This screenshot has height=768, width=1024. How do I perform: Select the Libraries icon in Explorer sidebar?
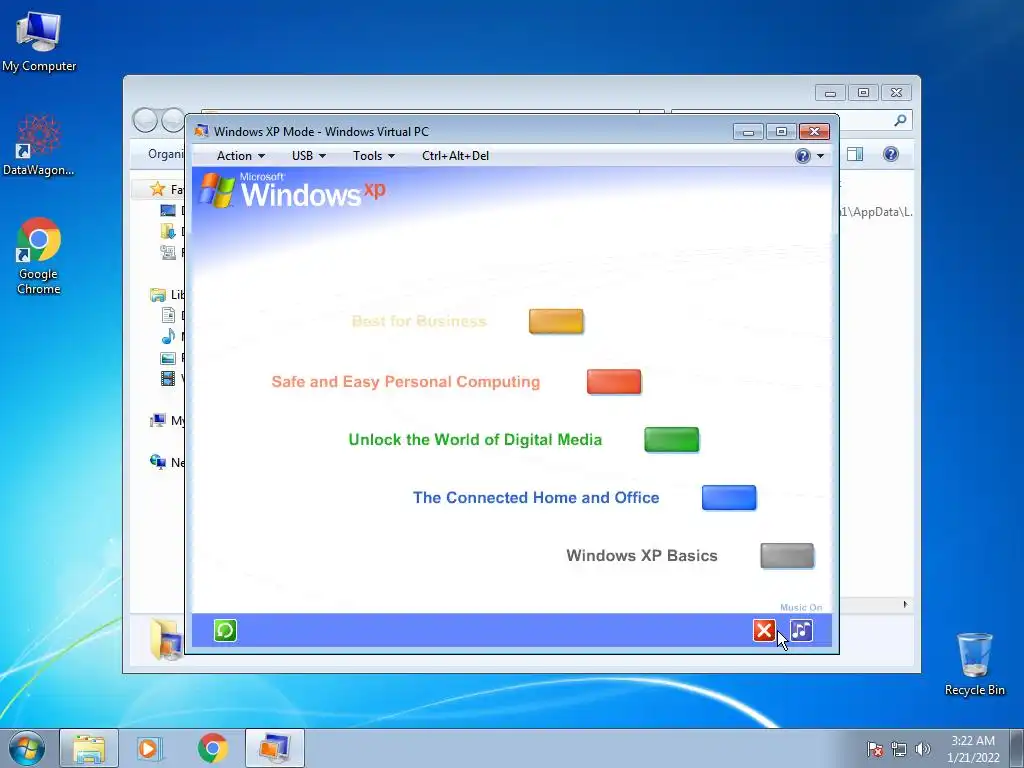click(x=157, y=295)
